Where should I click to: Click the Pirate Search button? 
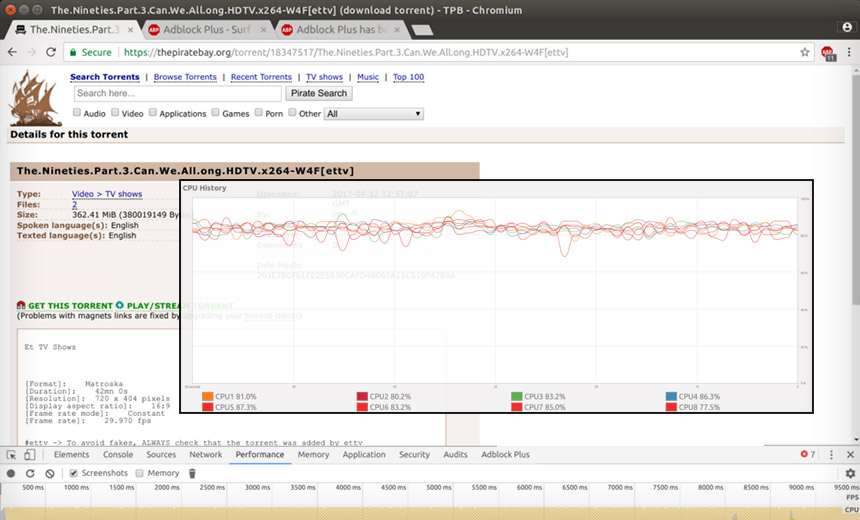pyautogui.click(x=319, y=93)
